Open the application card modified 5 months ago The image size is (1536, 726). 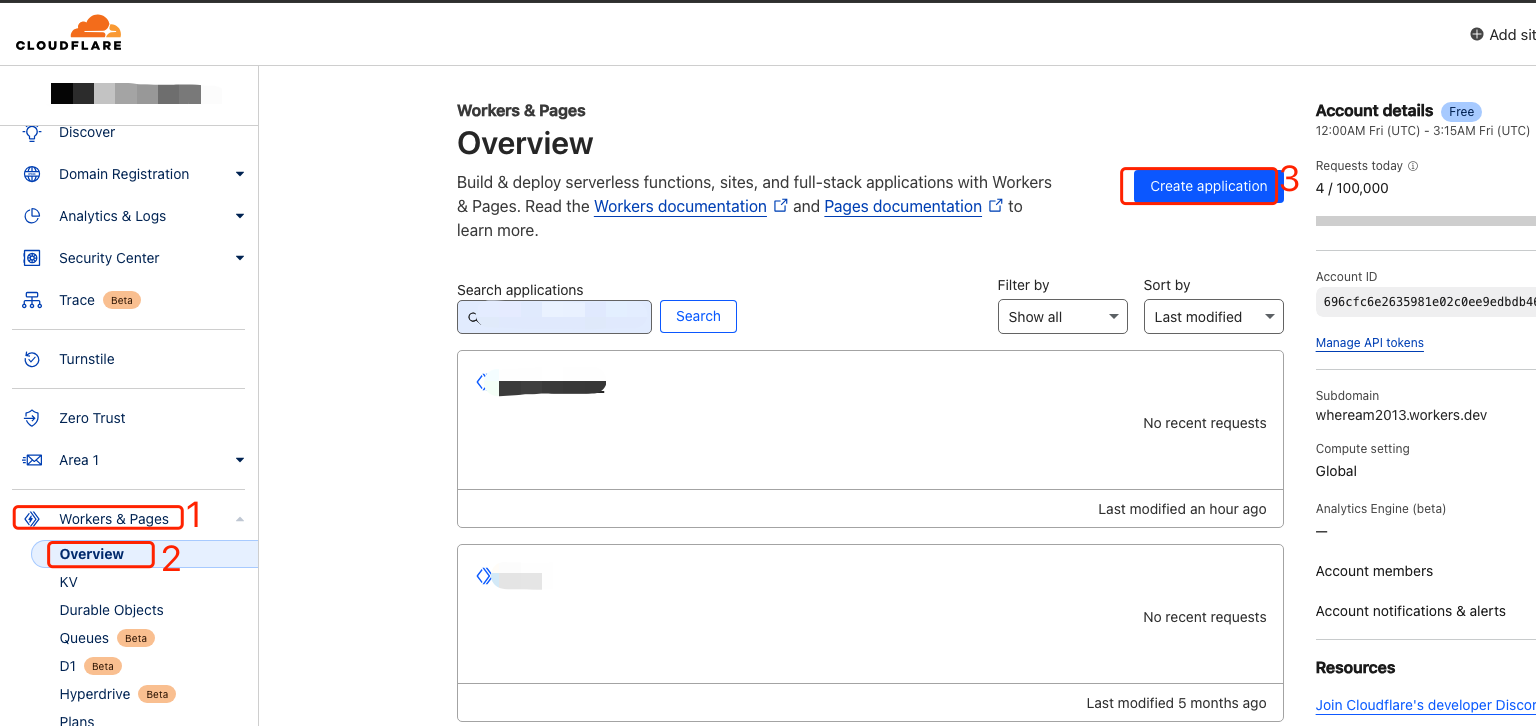(870, 633)
